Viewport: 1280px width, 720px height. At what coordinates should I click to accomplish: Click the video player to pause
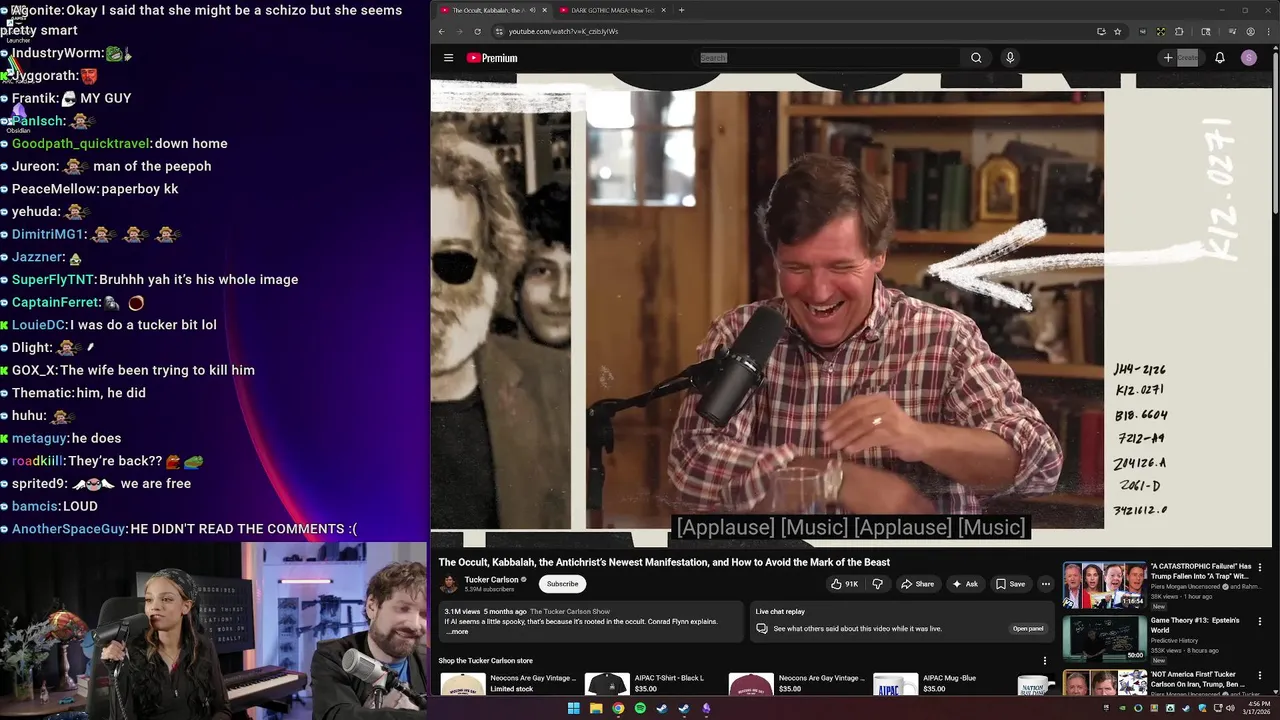[x=851, y=310]
